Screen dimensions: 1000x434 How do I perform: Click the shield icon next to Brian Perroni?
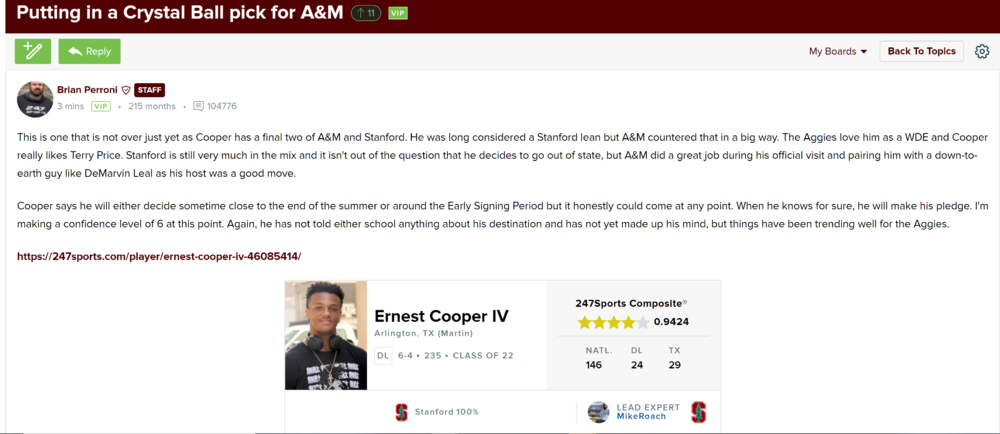(126, 90)
